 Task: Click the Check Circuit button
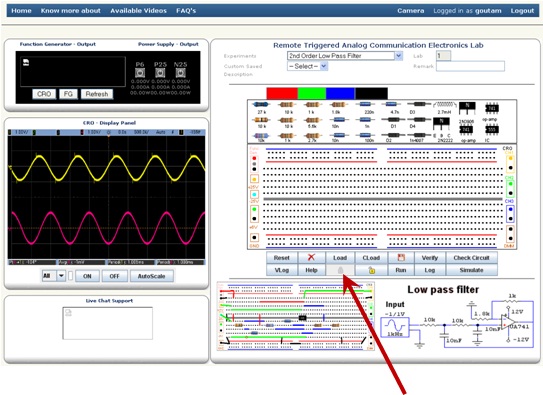(471, 258)
